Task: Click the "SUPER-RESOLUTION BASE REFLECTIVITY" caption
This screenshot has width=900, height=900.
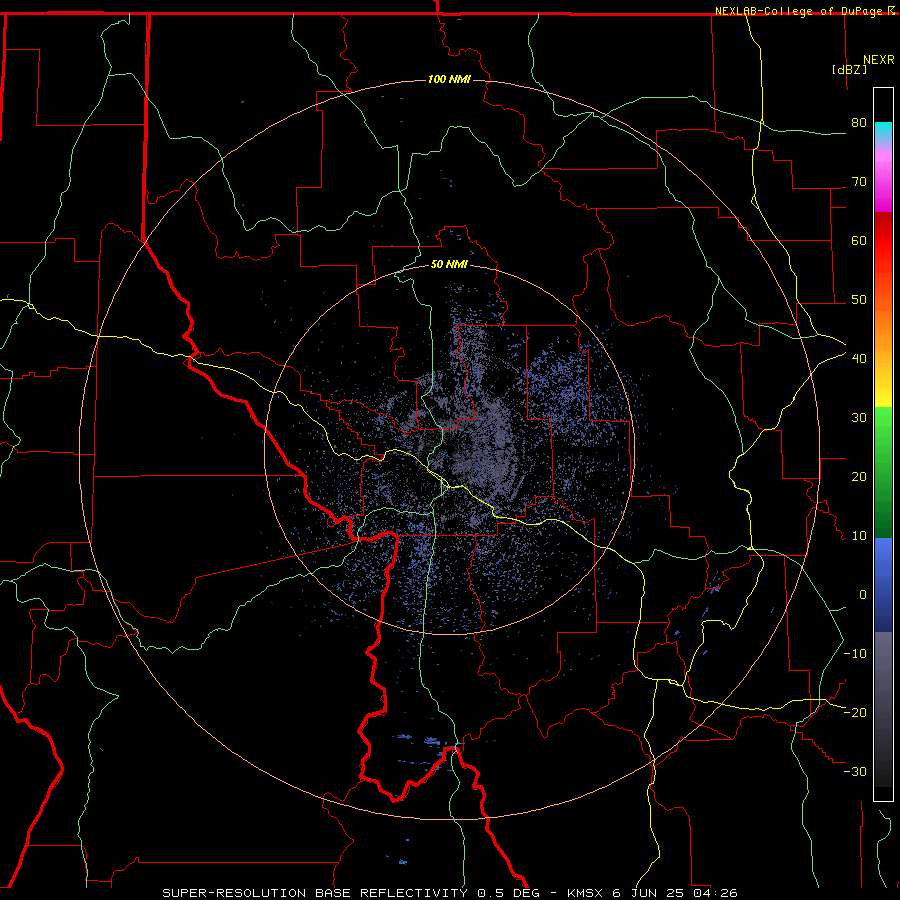Action: coord(314,893)
